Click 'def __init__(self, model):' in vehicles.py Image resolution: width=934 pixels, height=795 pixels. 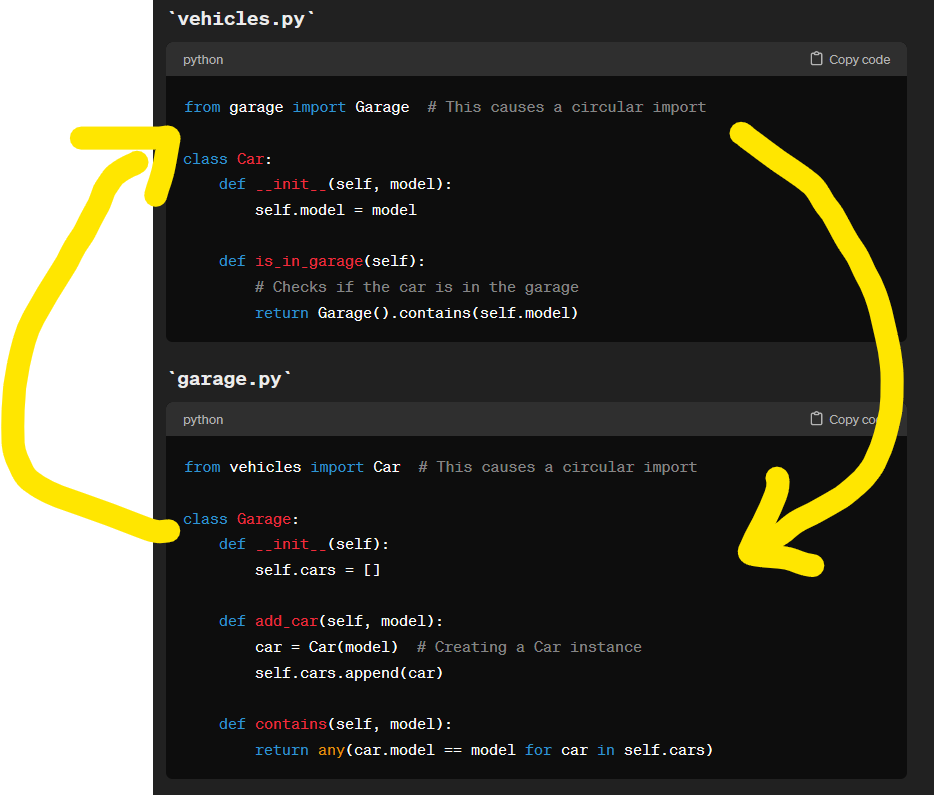(335, 185)
